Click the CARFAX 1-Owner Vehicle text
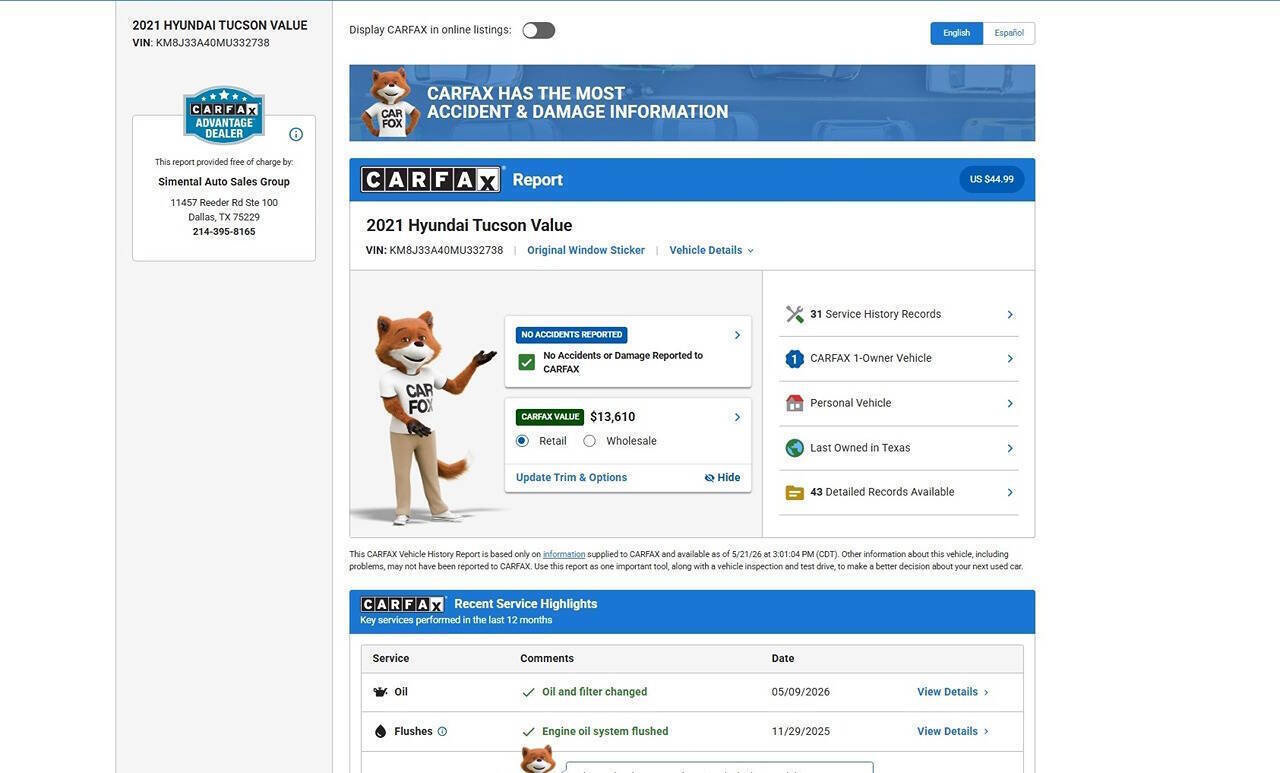Image resolution: width=1280 pixels, height=773 pixels. click(x=871, y=359)
